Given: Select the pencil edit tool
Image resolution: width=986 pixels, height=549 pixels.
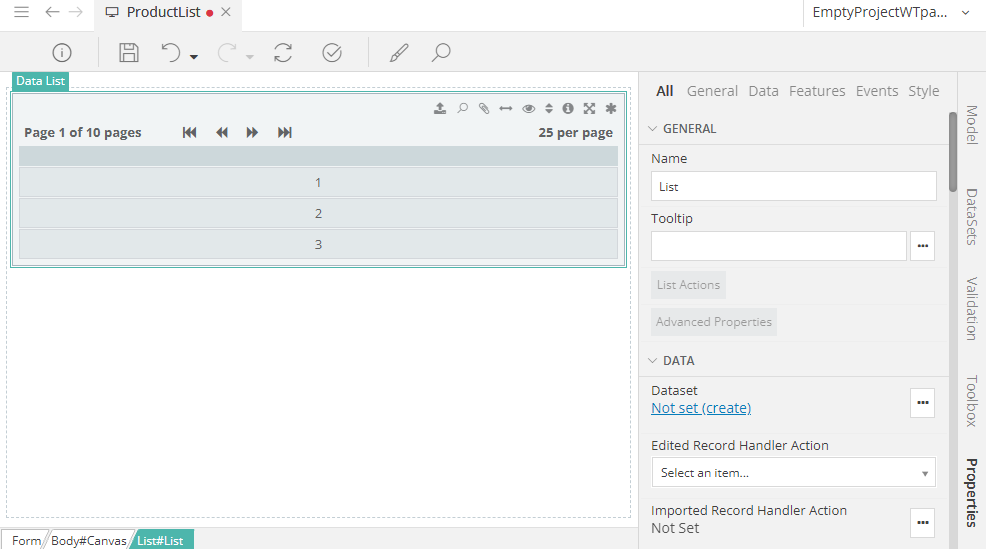Looking at the screenshot, I should click(x=398, y=53).
